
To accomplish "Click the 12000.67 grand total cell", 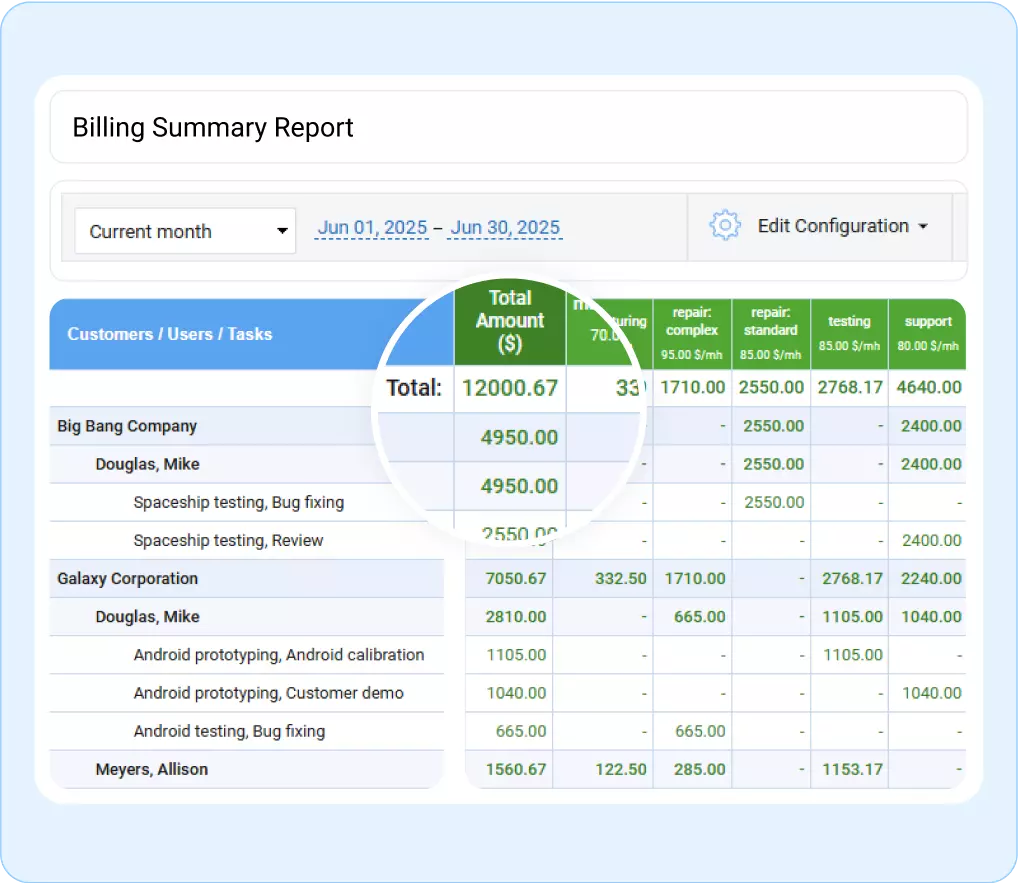I will point(510,387).
